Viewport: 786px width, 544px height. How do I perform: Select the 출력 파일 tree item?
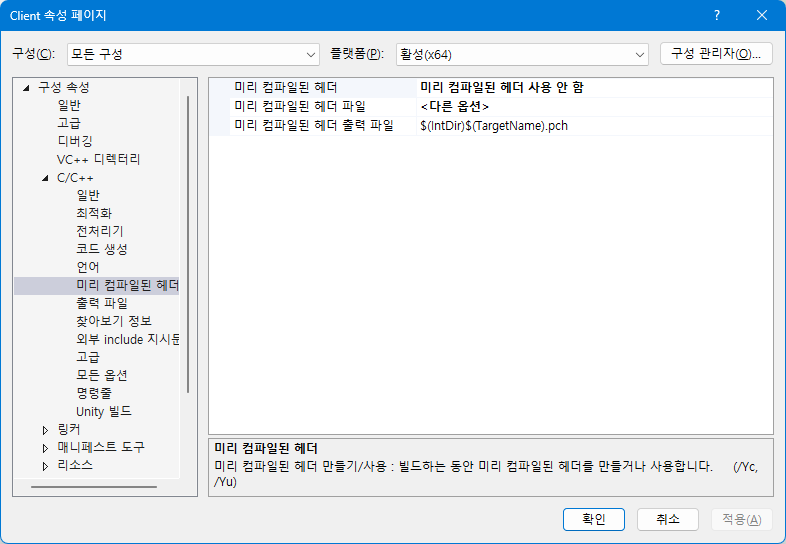pyautogui.click(x=102, y=303)
